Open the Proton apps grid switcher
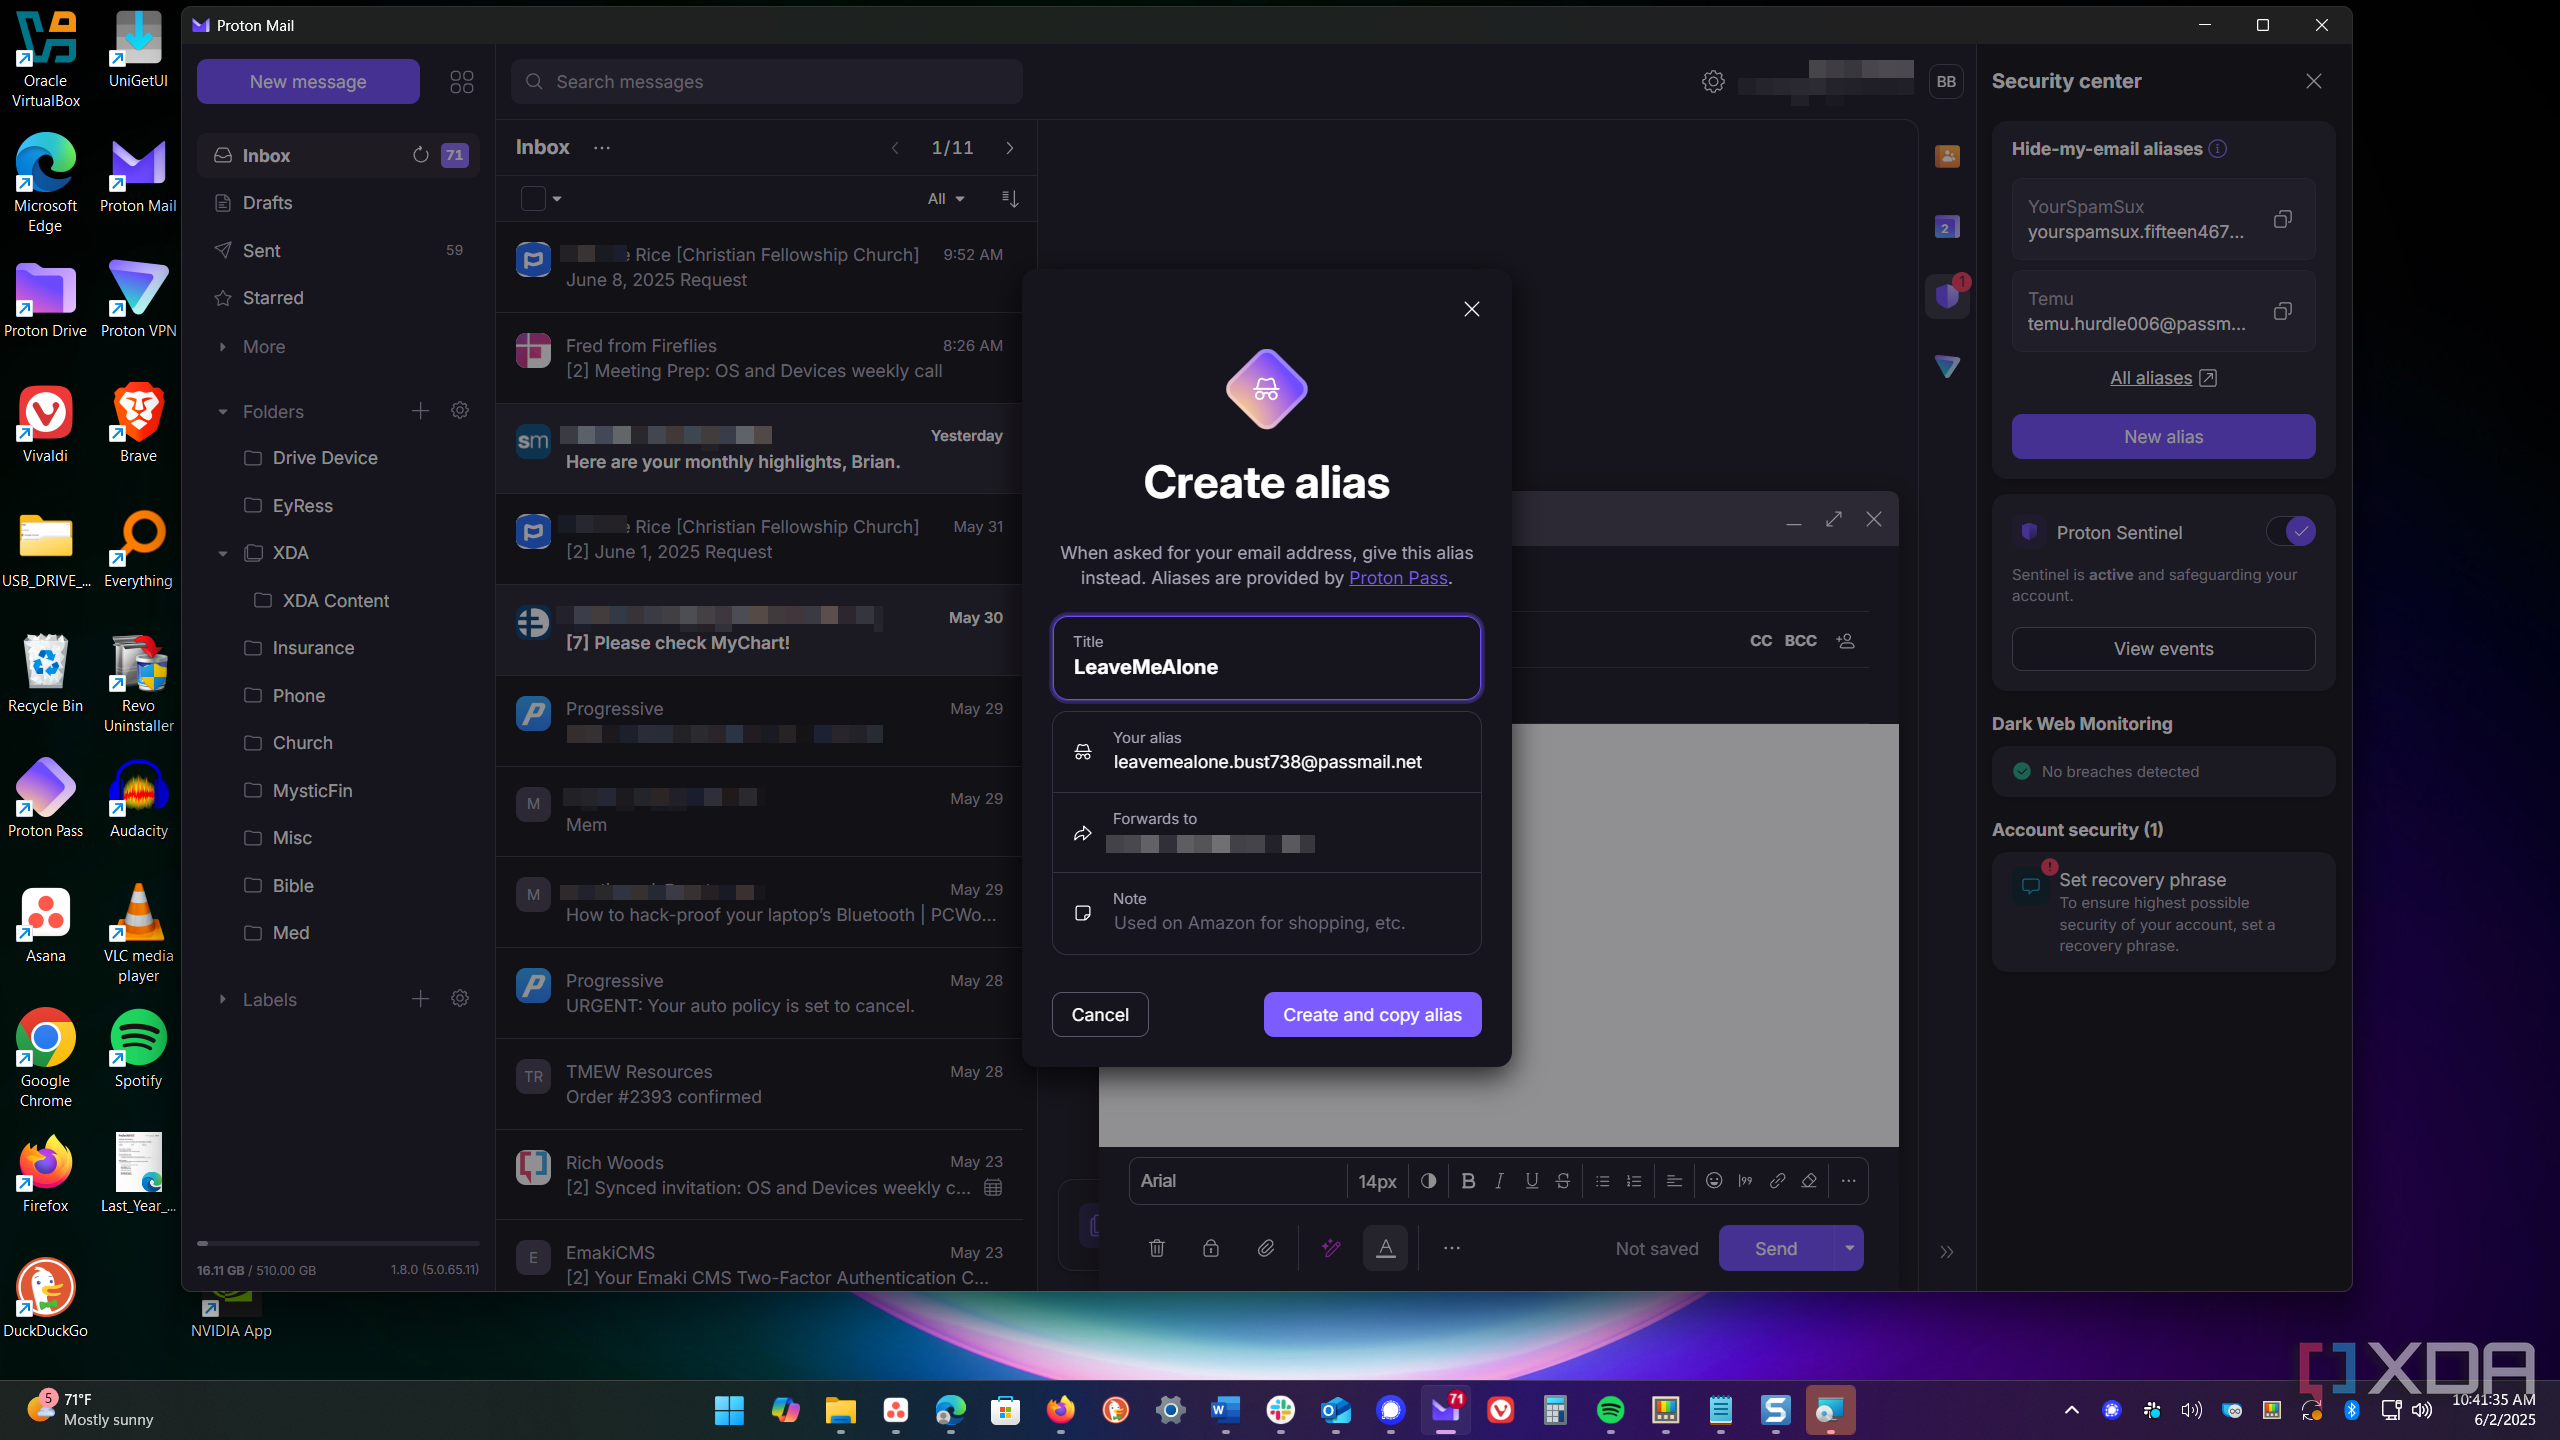Screen dimensions: 2560x1440 click(x=461, y=81)
